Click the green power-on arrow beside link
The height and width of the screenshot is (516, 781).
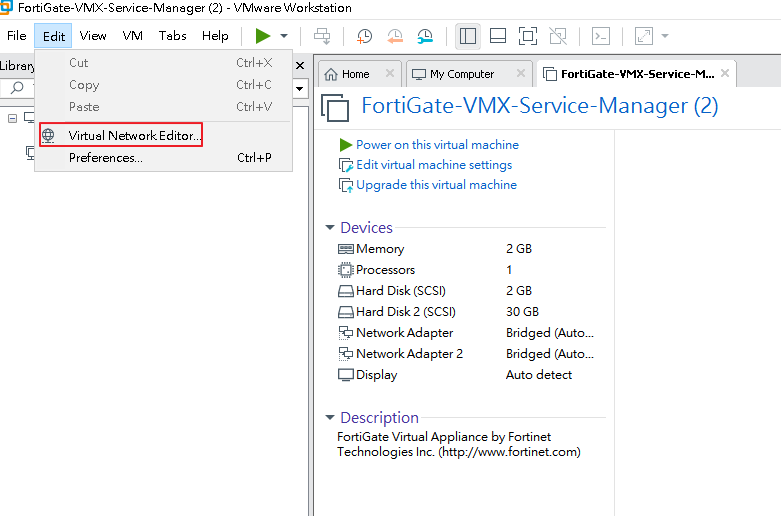[x=346, y=145]
